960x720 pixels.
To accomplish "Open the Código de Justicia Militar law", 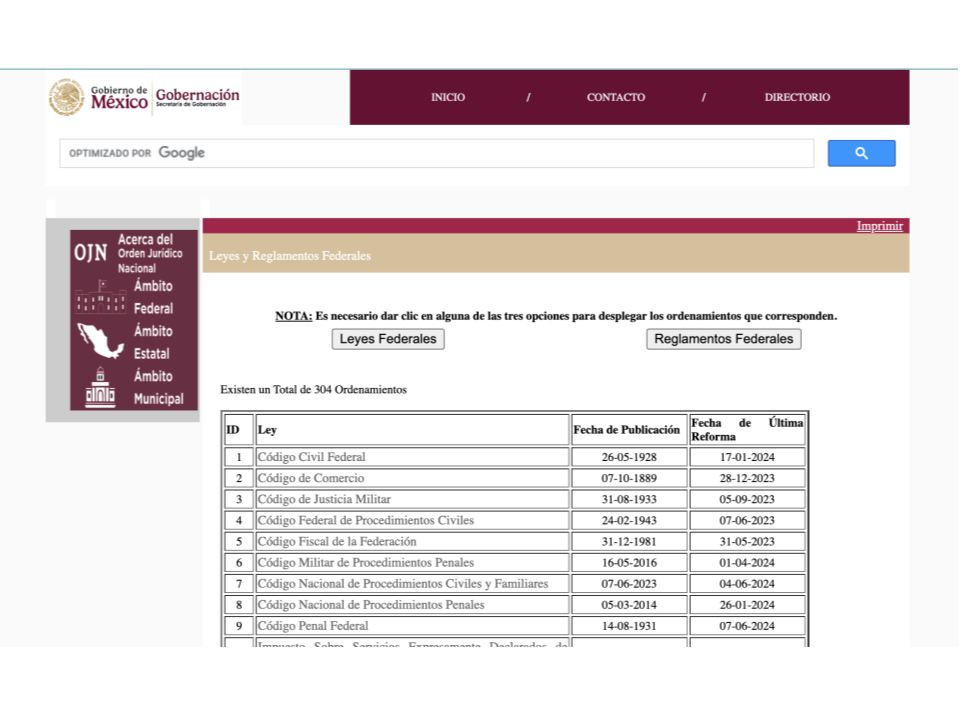I will coord(324,499).
